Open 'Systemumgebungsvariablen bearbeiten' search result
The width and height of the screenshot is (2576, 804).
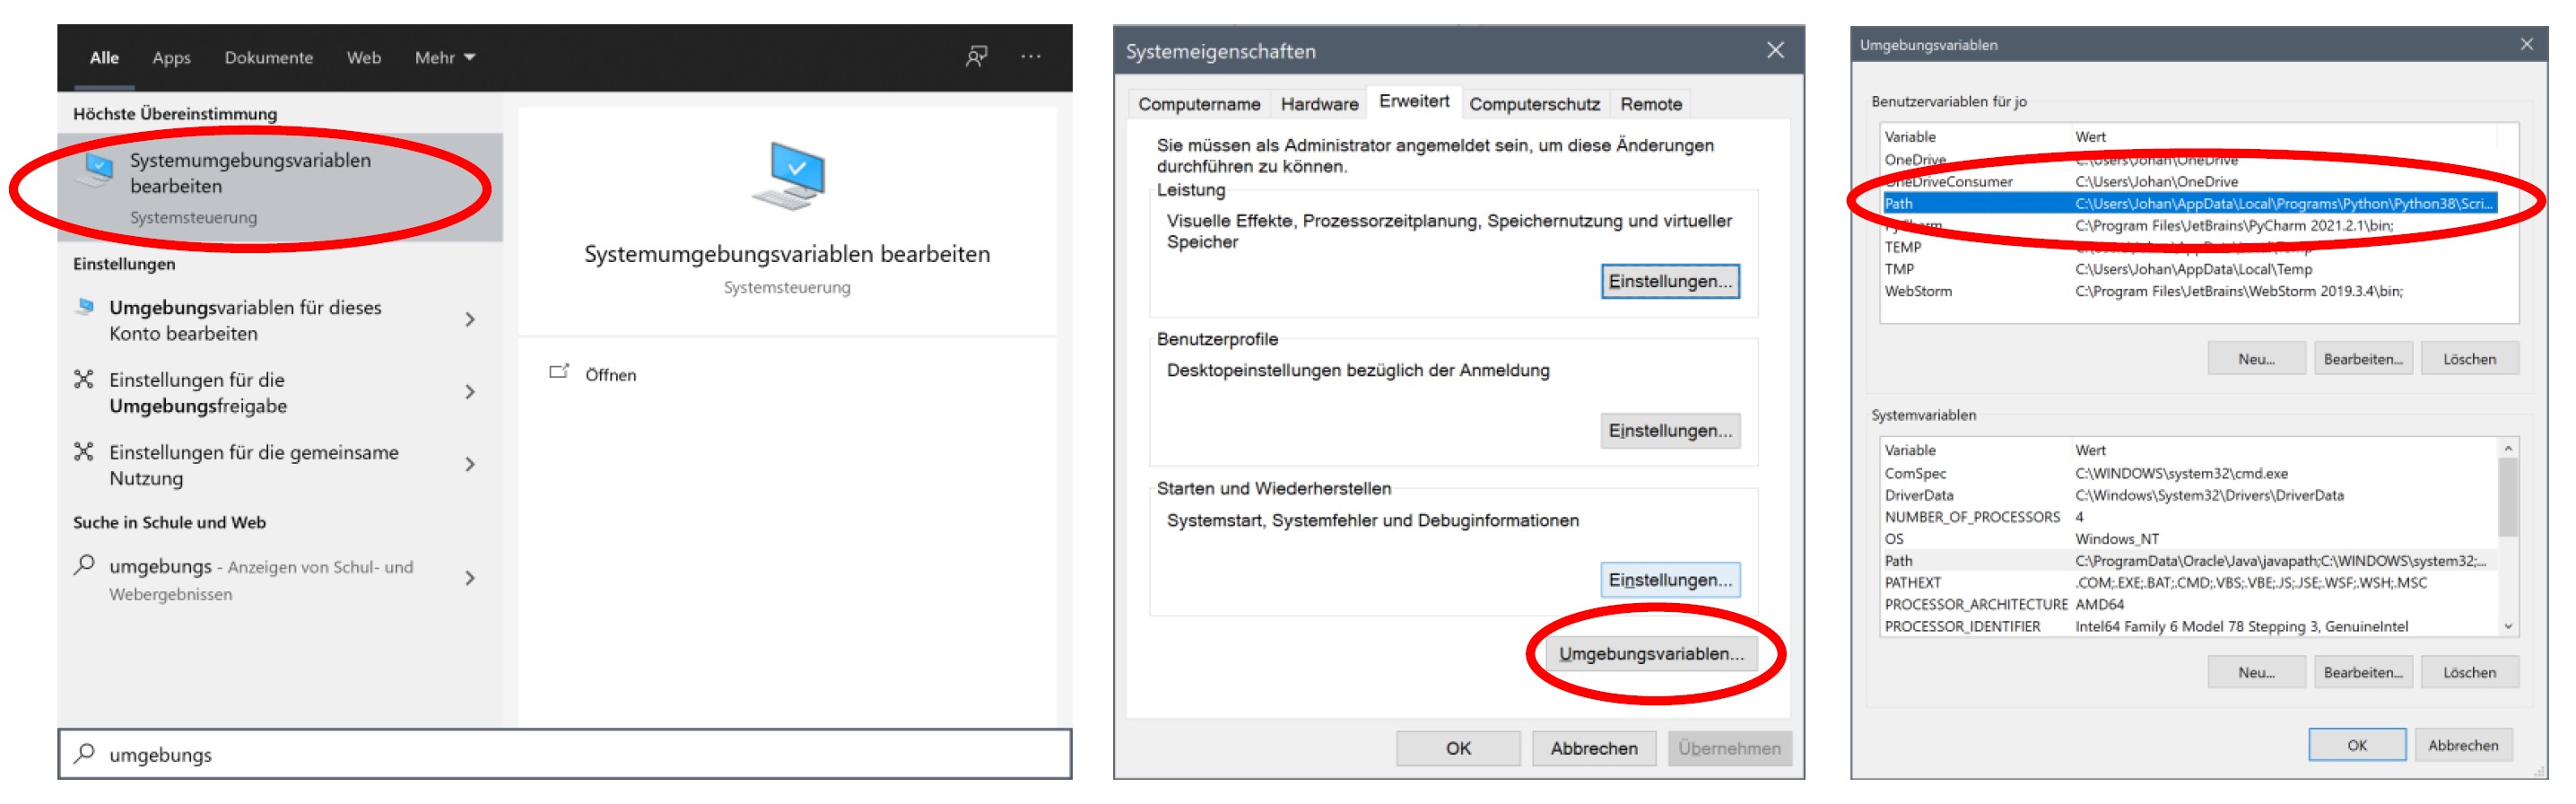(x=250, y=186)
